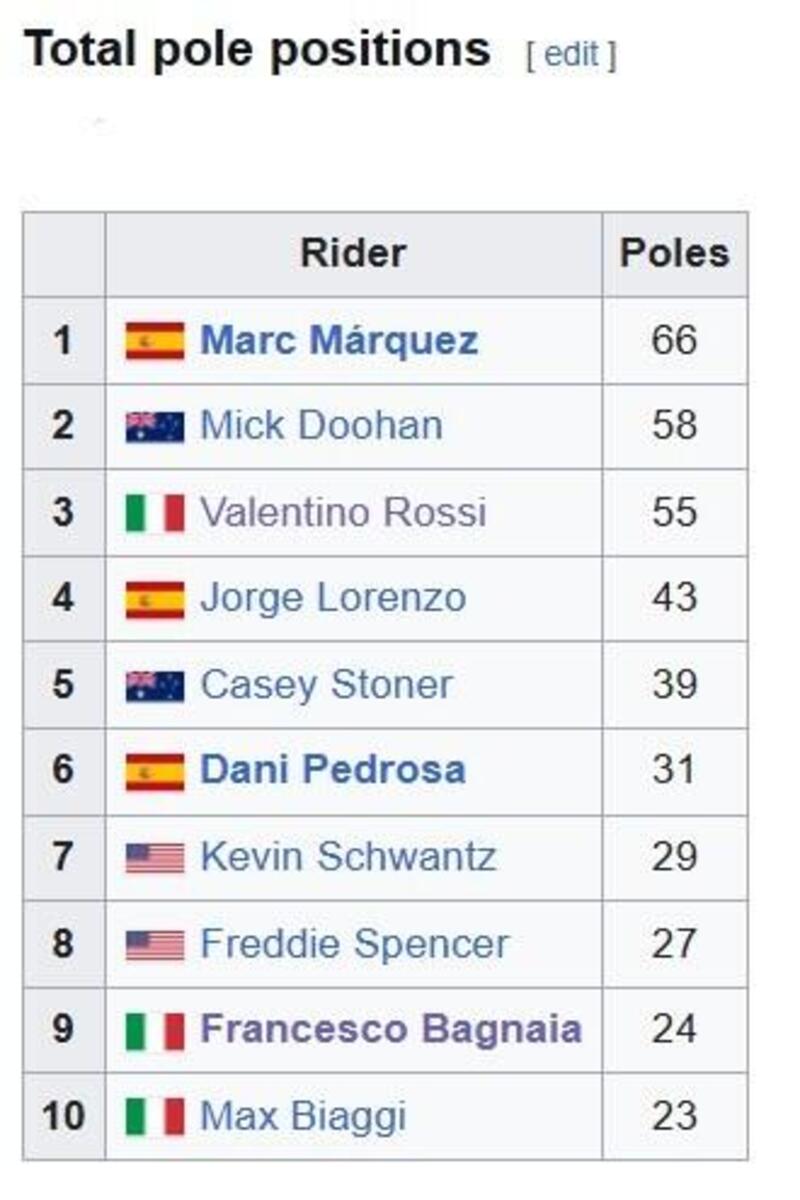Click the Spanish flag beside Jorge Lorenzo
Image resolution: width=800 pixels, height=1200 pixels.
[x=155, y=600]
